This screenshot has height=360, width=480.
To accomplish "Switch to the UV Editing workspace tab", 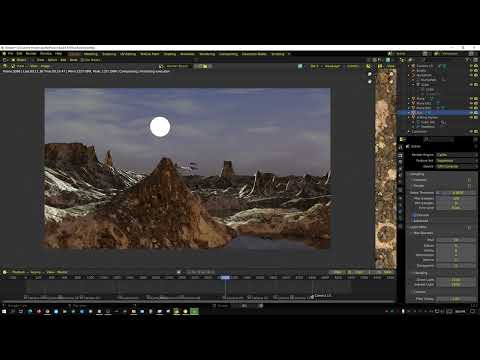I will pyautogui.click(x=128, y=54).
